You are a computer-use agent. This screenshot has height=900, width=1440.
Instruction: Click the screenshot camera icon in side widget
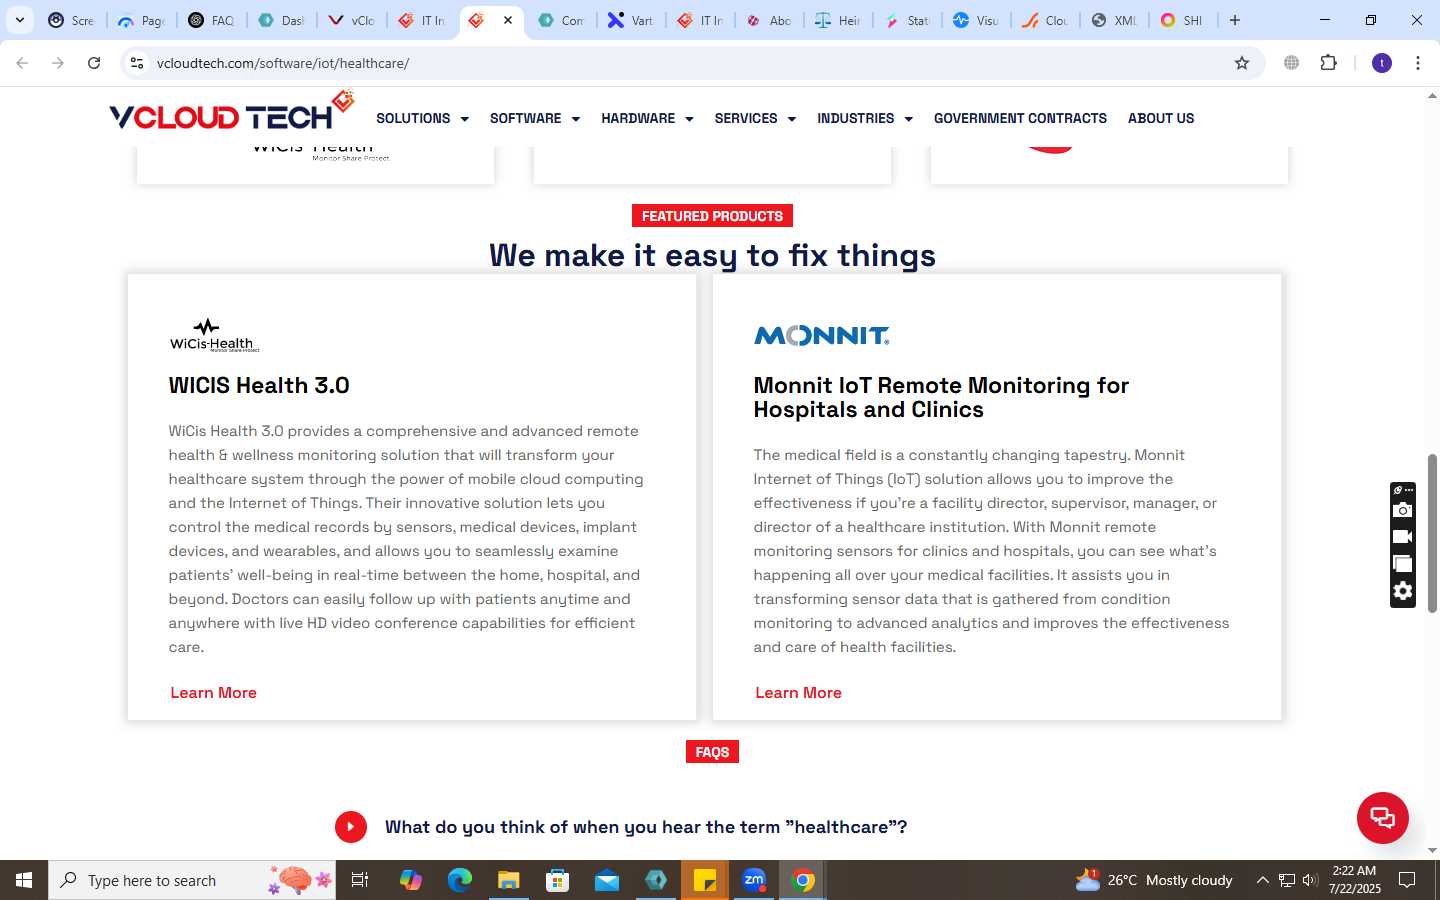click(1403, 510)
